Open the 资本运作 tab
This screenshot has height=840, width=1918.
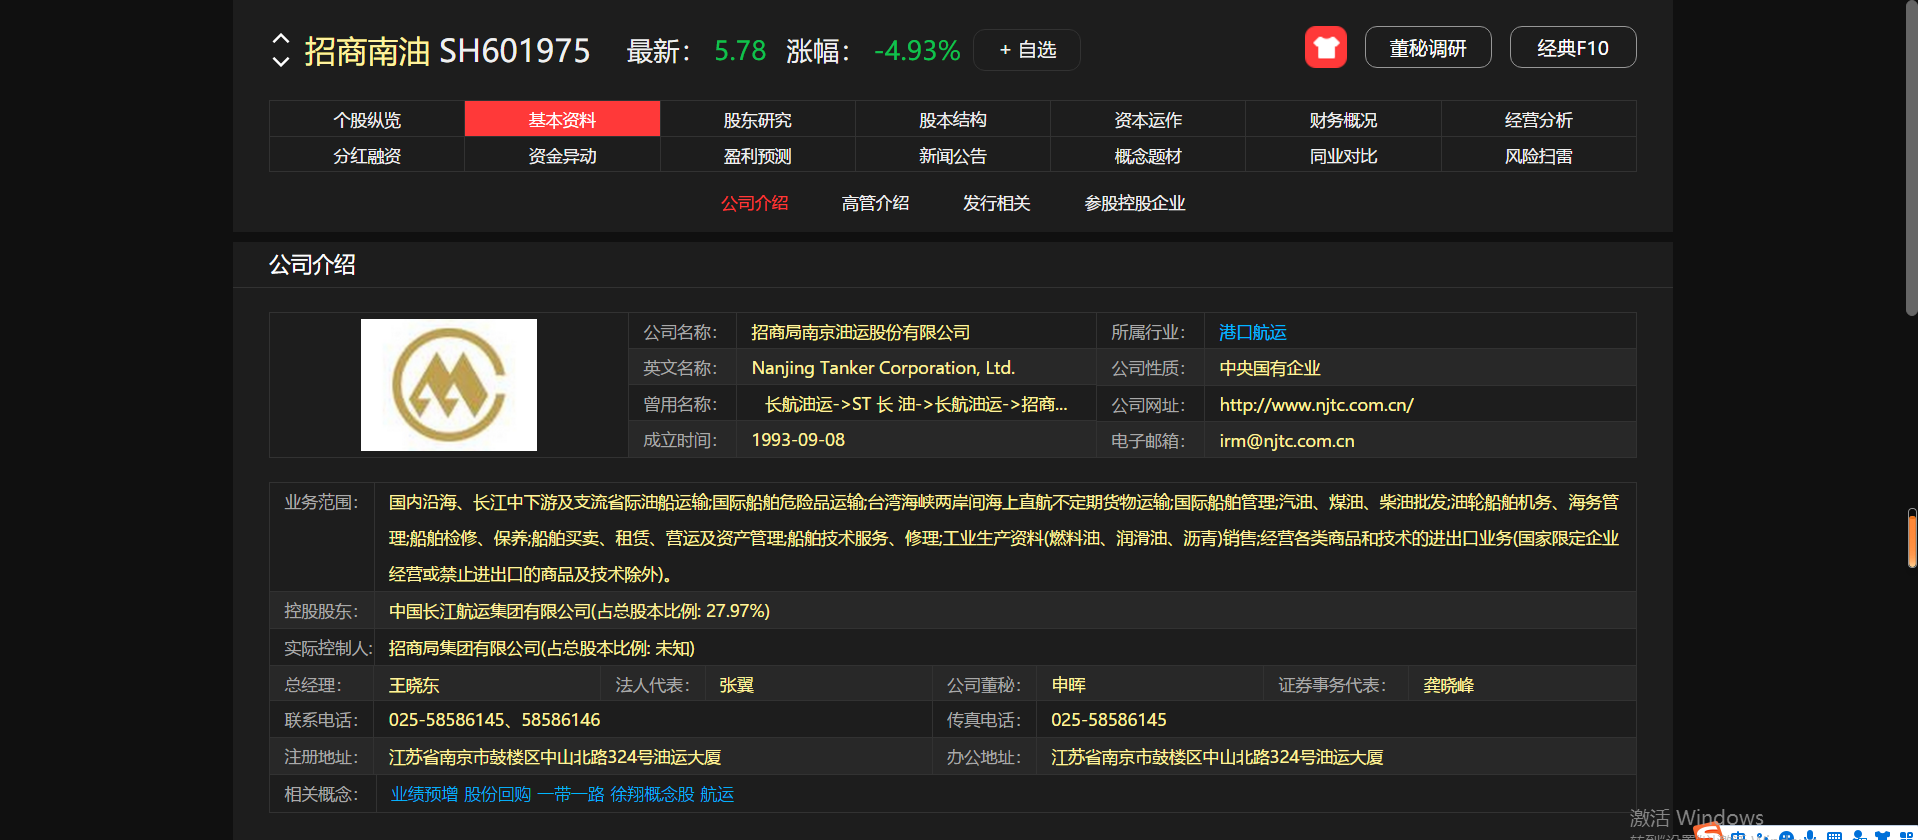click(x=1148, y=119)
